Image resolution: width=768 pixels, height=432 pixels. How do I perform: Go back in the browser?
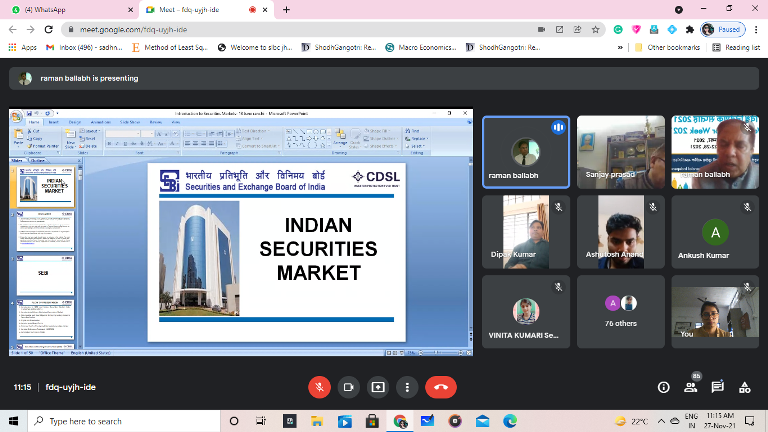coord(13,29)
